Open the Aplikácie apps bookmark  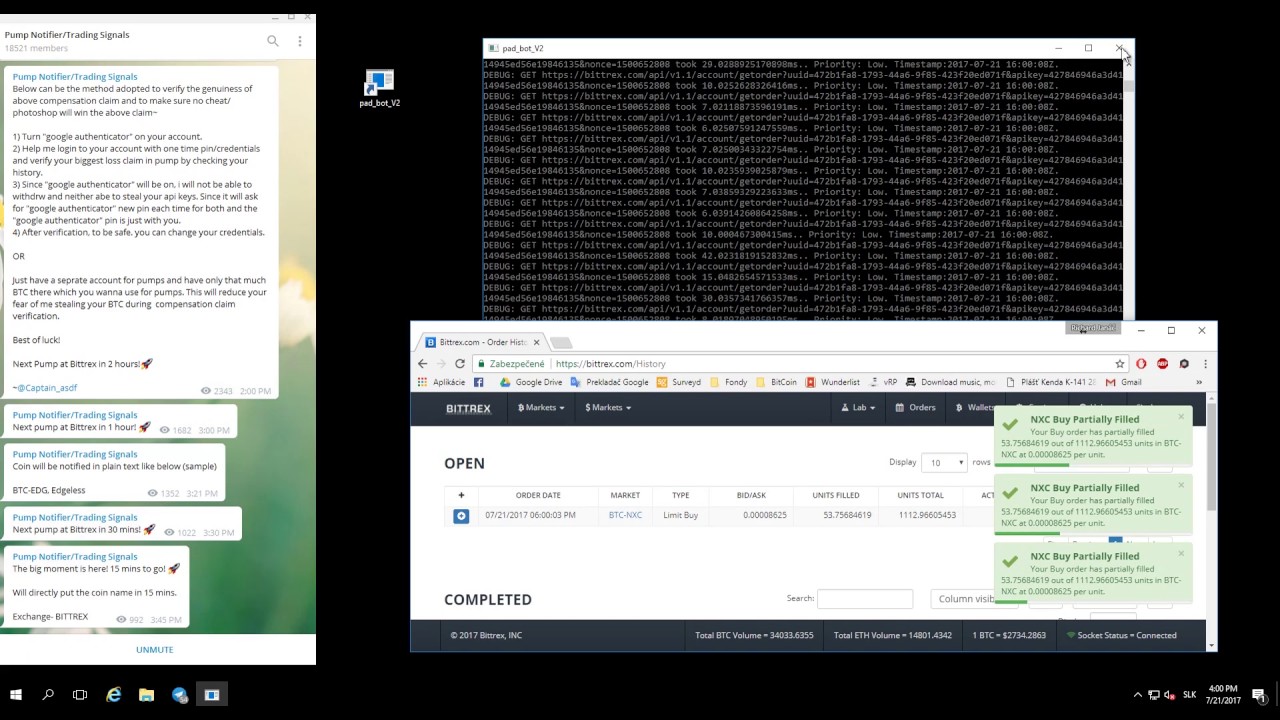tap(441, 382)
